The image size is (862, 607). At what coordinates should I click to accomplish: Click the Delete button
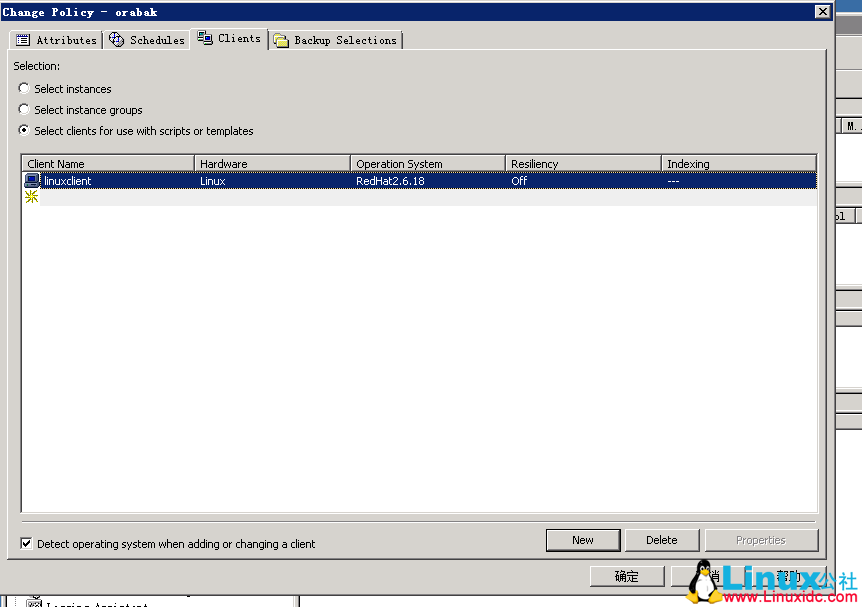(662, 539)
